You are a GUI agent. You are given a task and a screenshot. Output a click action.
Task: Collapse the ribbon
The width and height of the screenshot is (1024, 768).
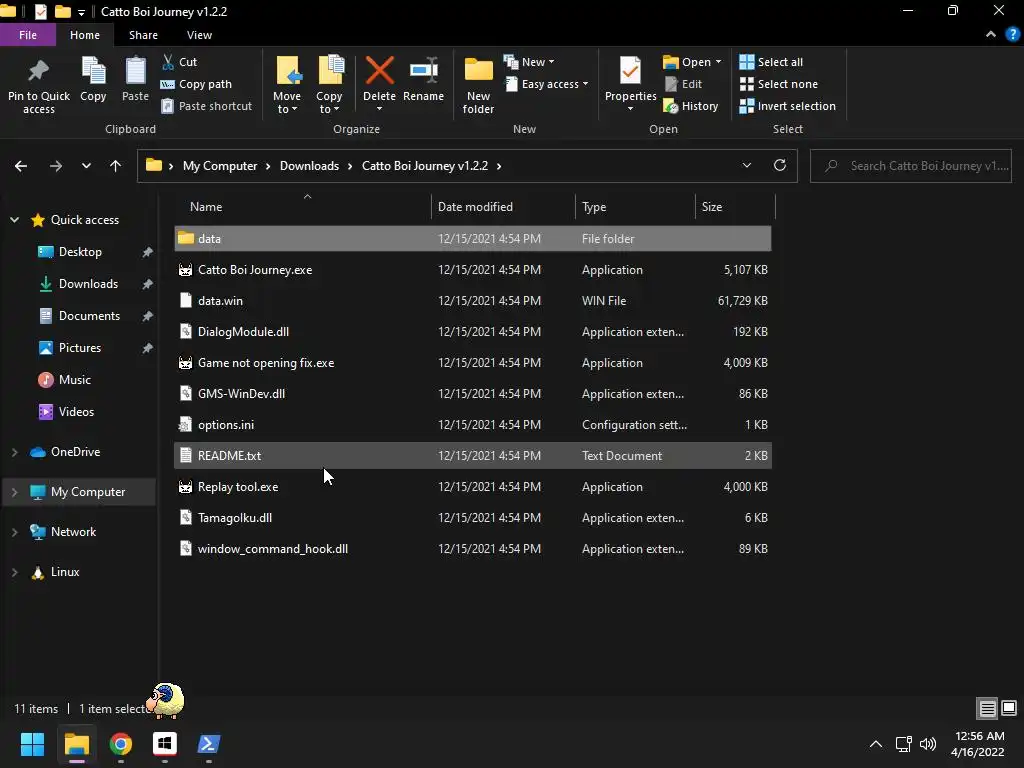click(991, 35)
